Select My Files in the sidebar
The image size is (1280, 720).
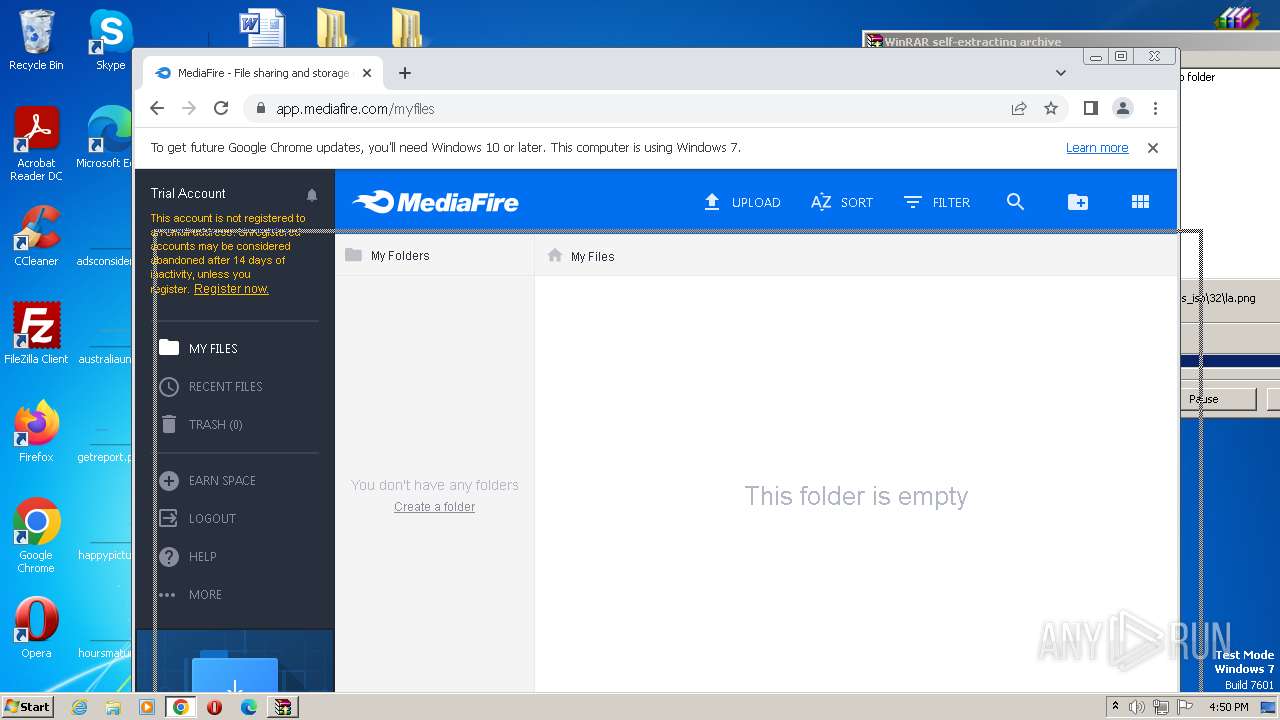198,348
